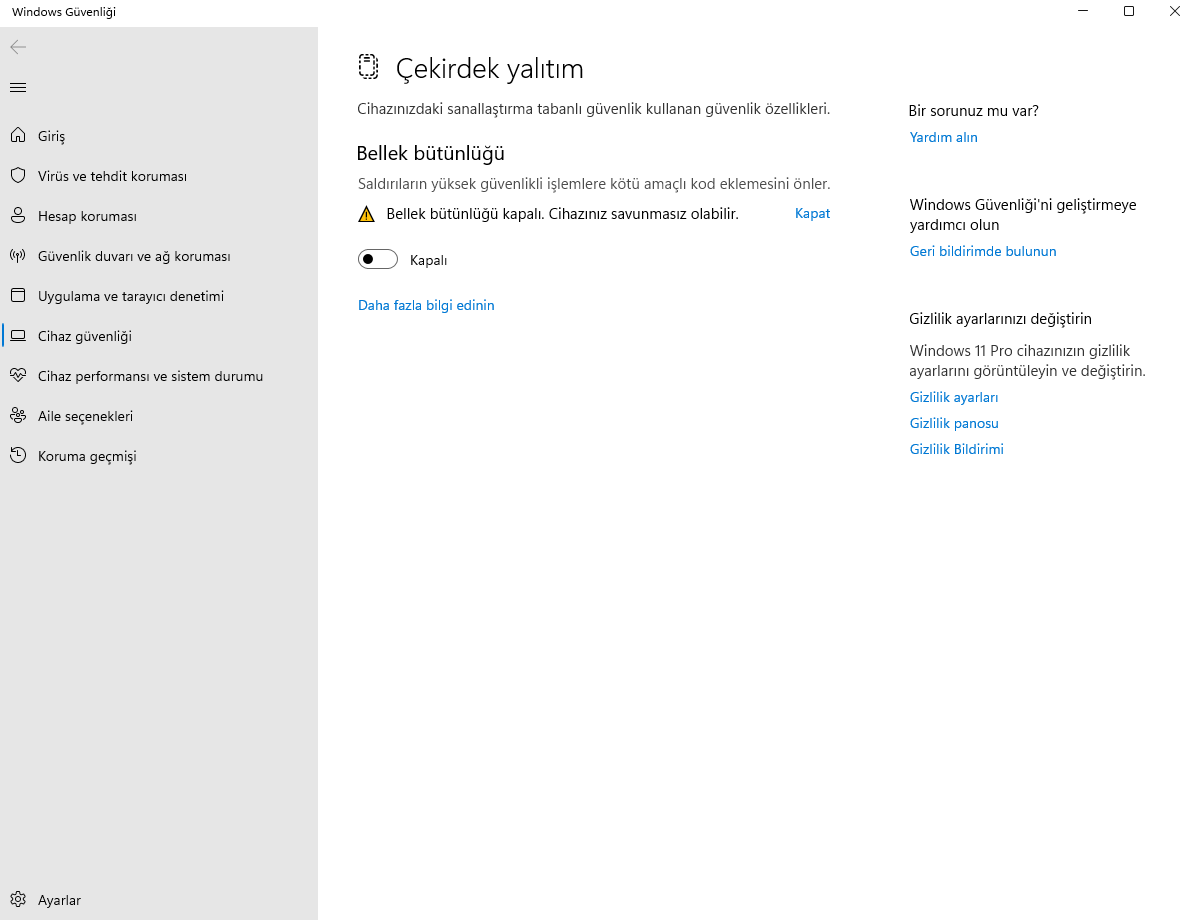Screen dimensions: 1192x920
Task: Open Gizlilik ayarları link
Action: tap(953, 397)
